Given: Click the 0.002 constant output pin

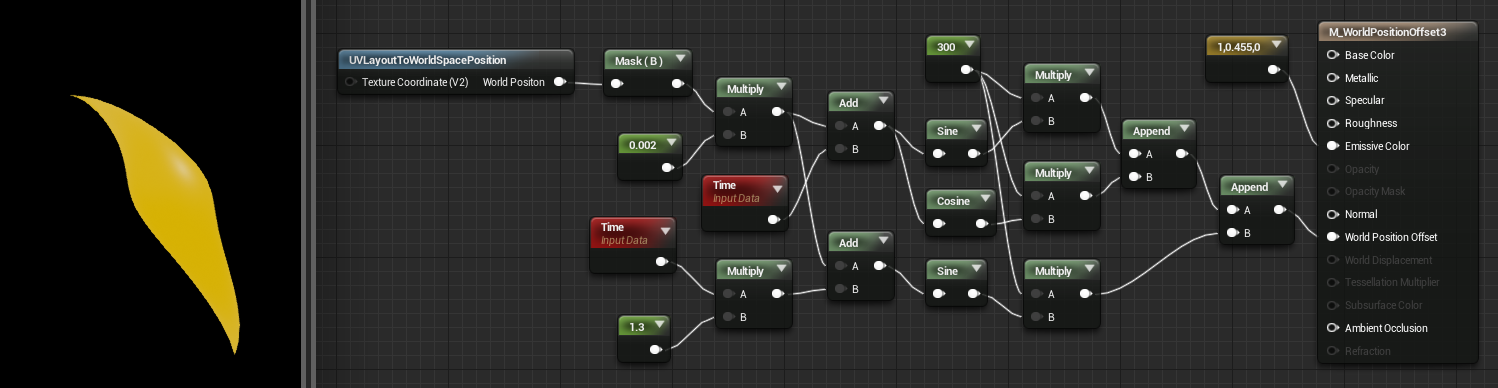Looking at the screenshot, I should point(668,167).
